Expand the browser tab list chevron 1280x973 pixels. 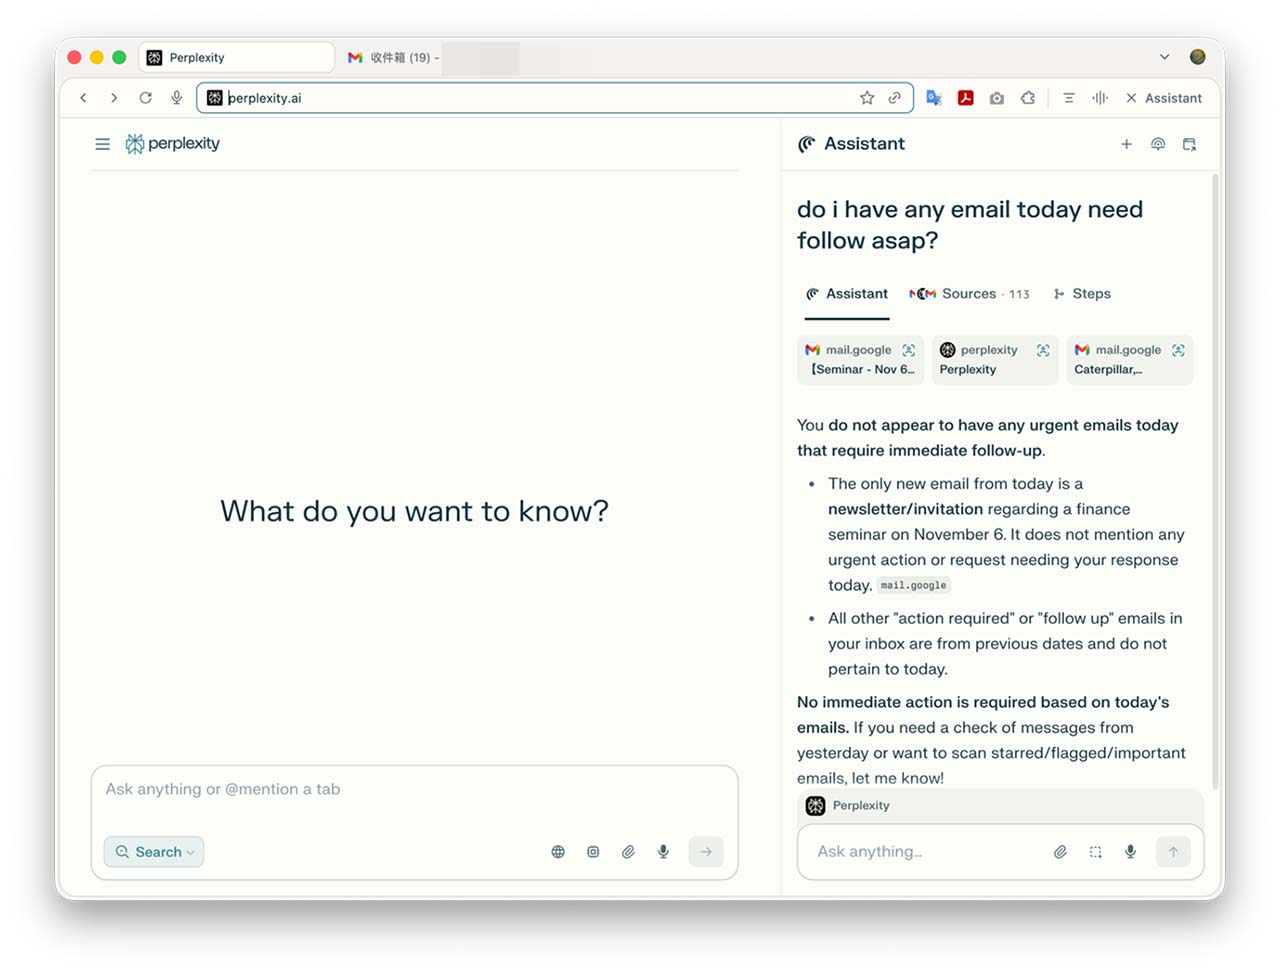pos(1164,57)
